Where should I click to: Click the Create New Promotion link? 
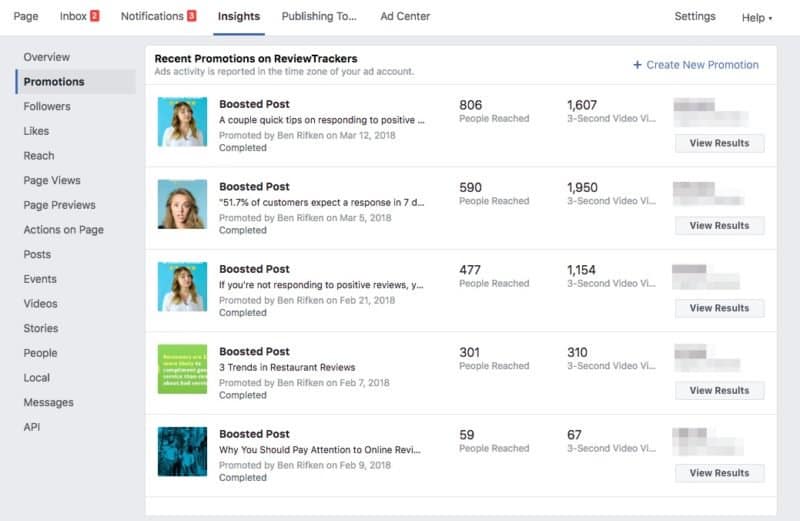(x=702, y=65)
